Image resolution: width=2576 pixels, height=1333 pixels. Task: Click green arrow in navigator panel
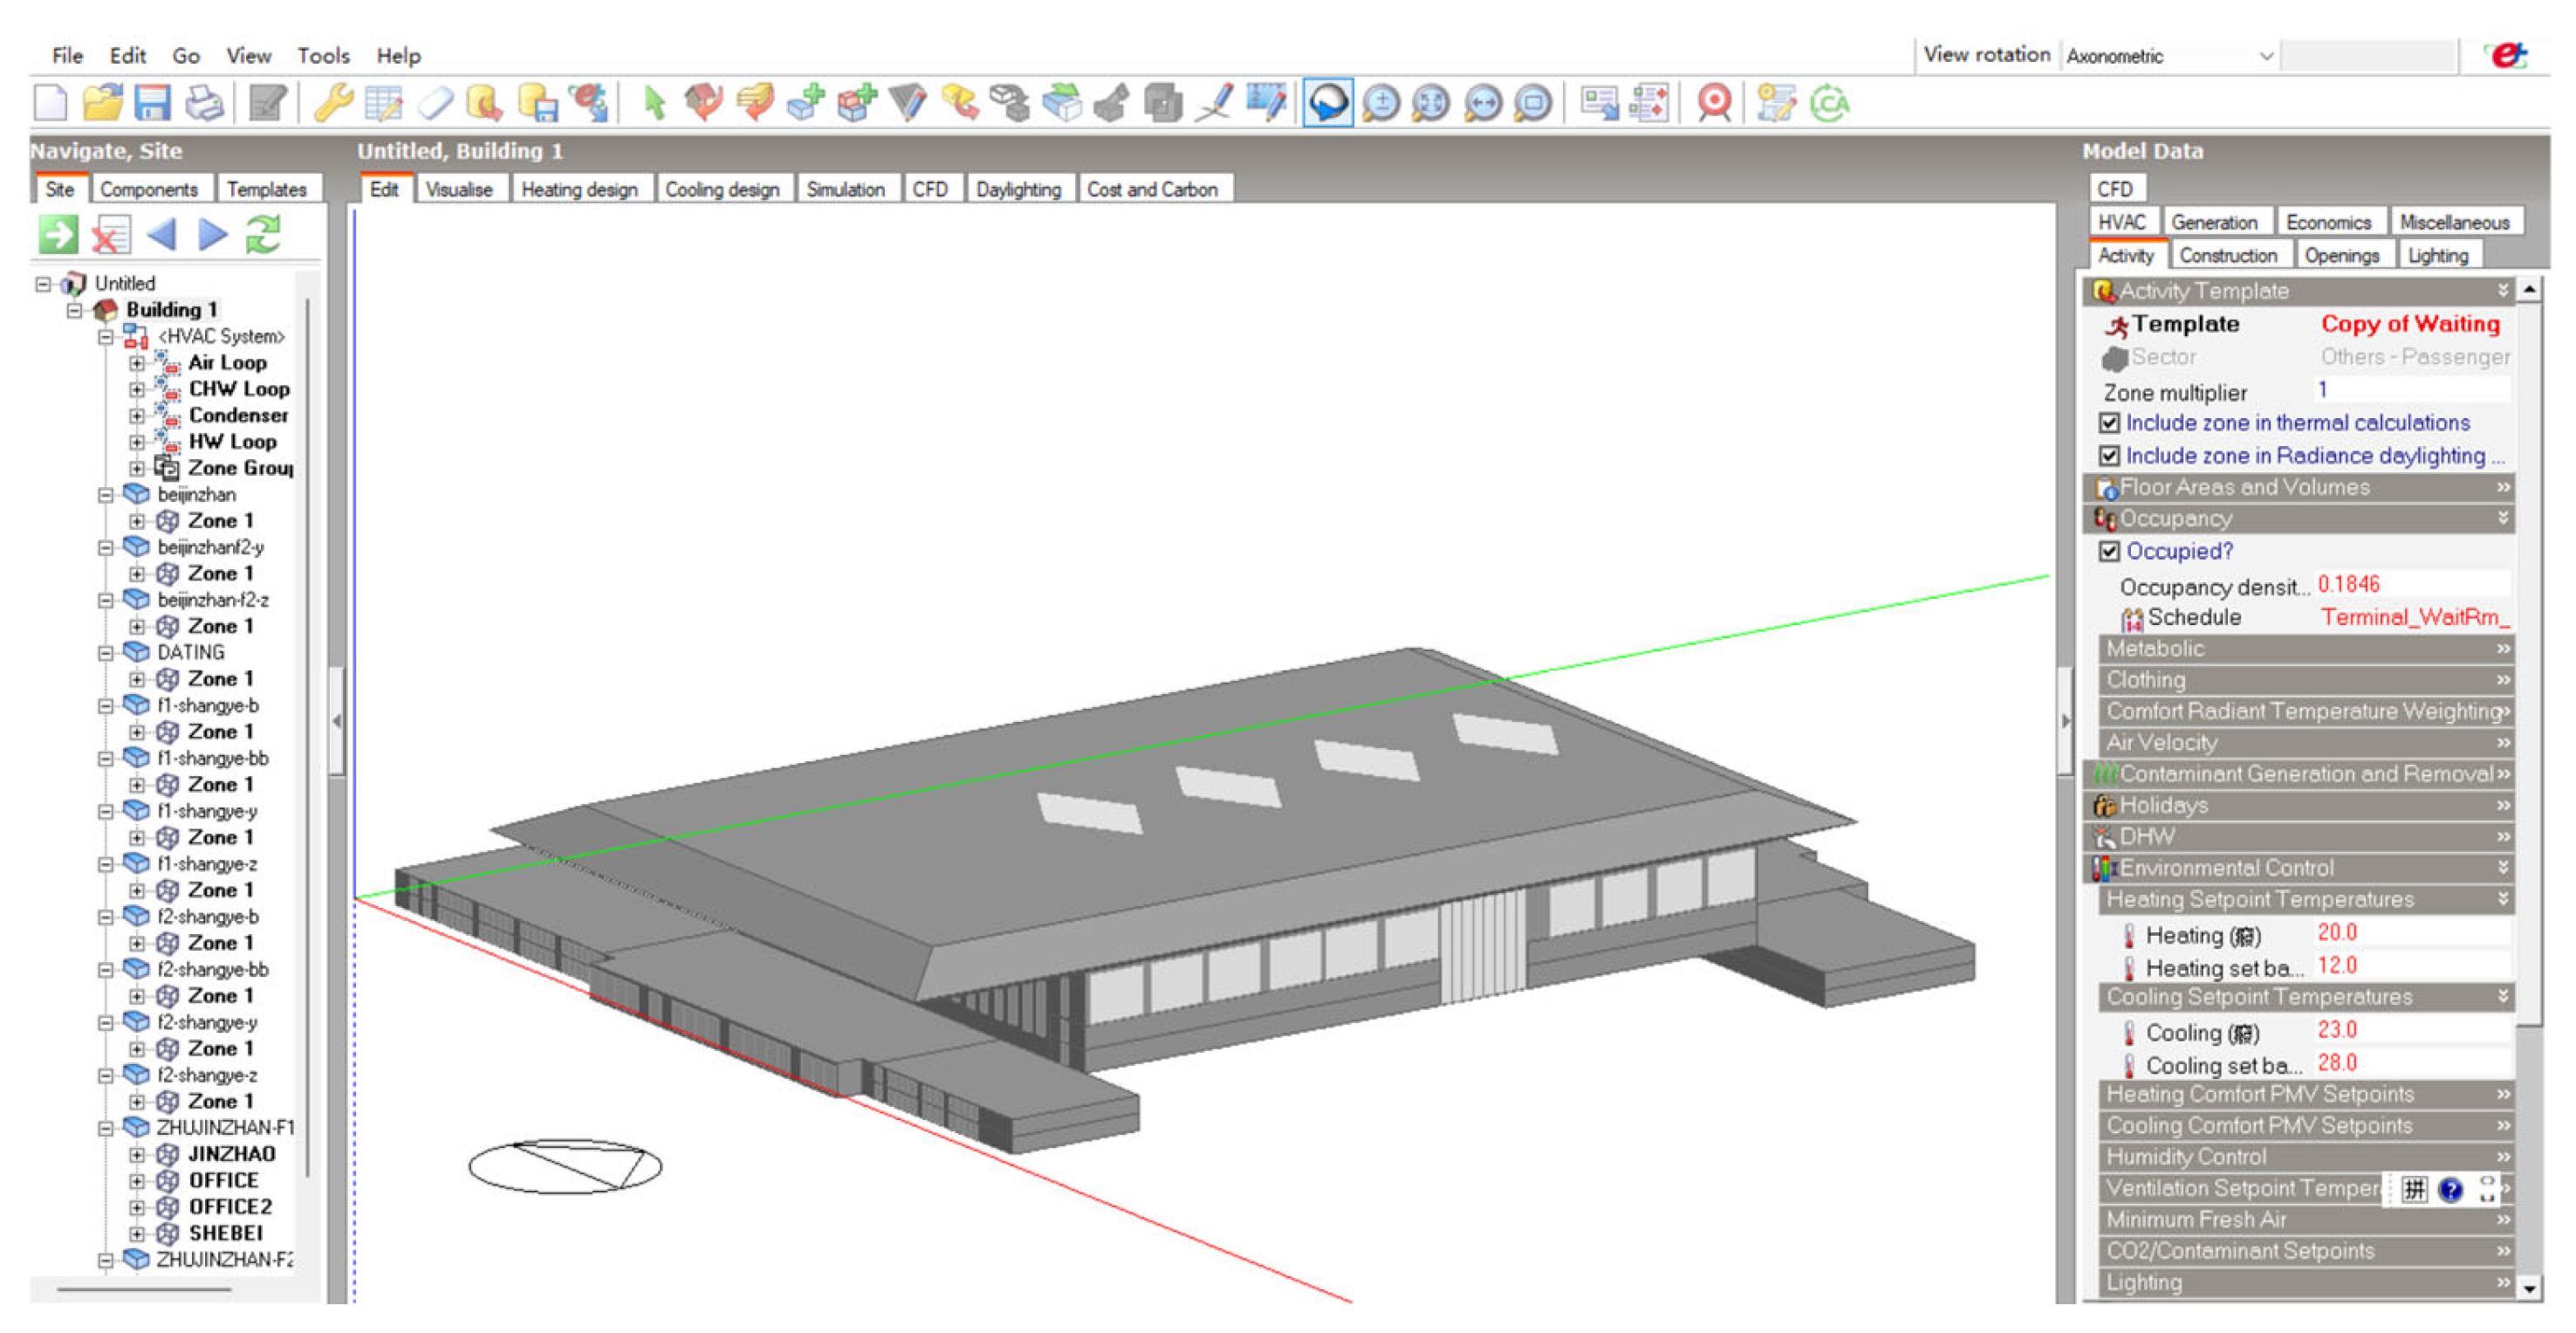pyautogui.click(x=58, y=235)
